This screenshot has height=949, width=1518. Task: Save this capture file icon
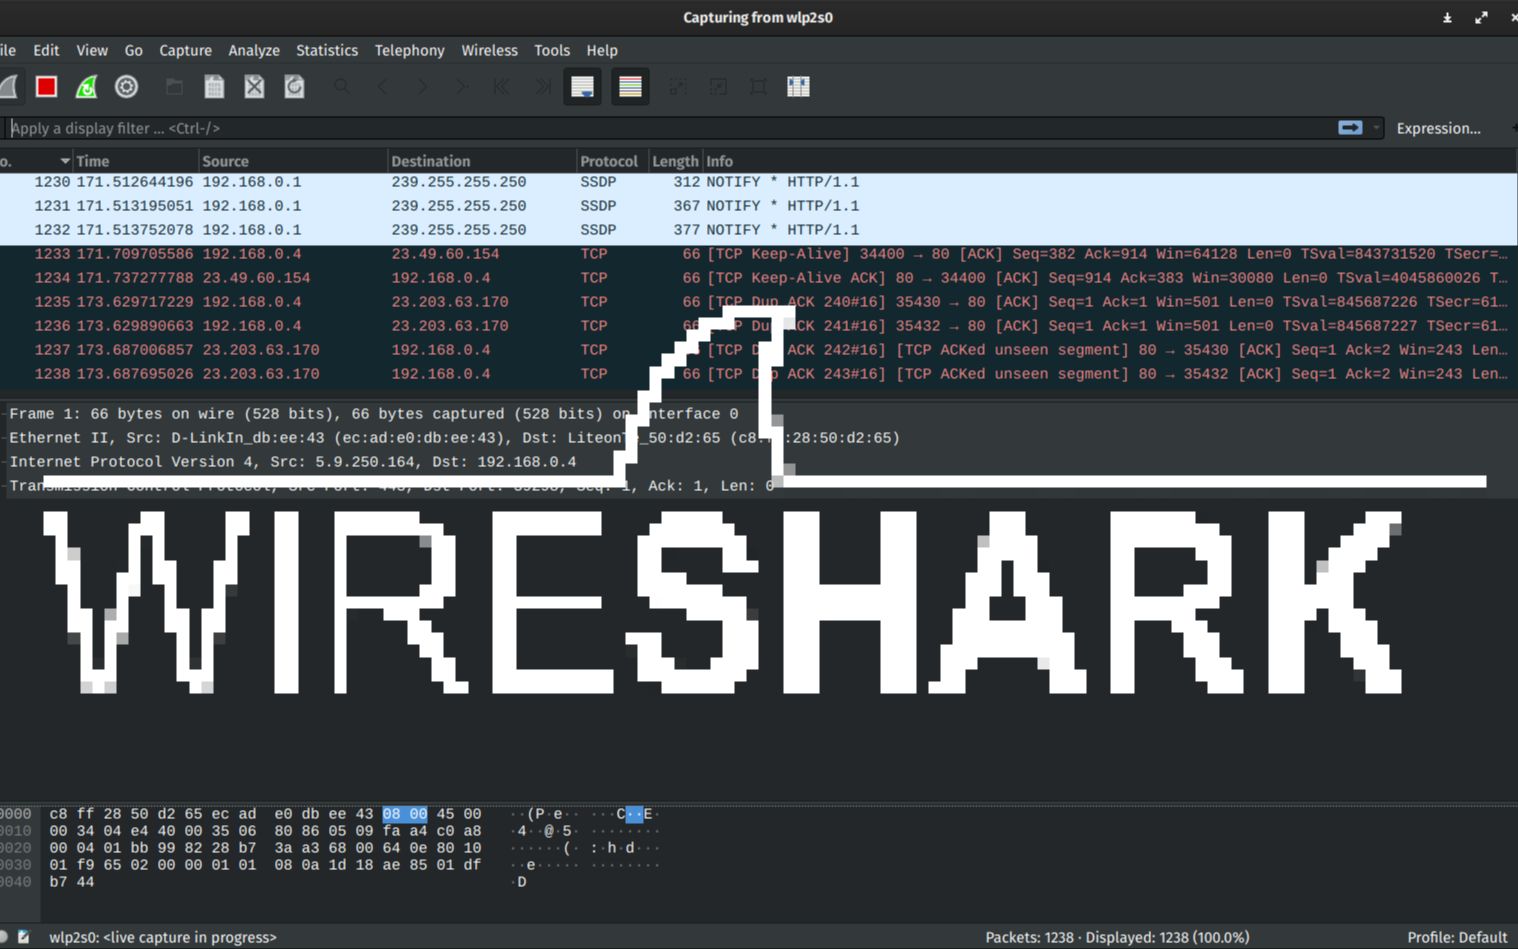coord(214,87)
